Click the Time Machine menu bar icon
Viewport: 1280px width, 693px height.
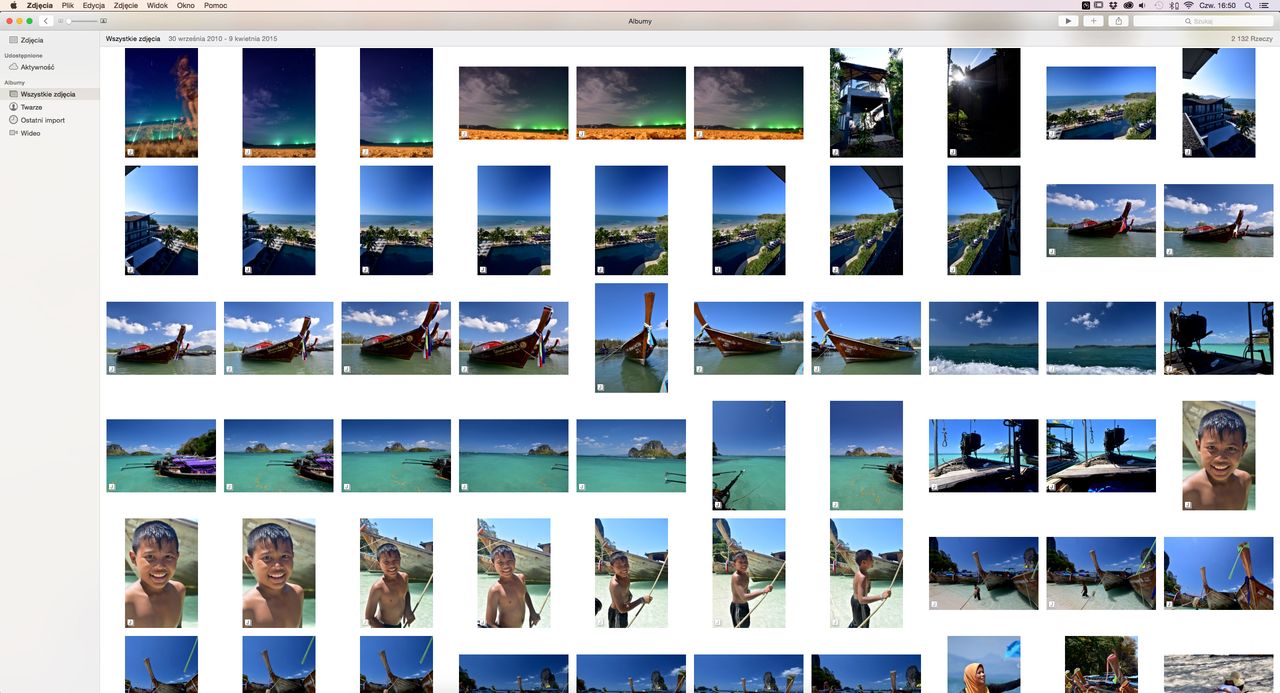1158,5
